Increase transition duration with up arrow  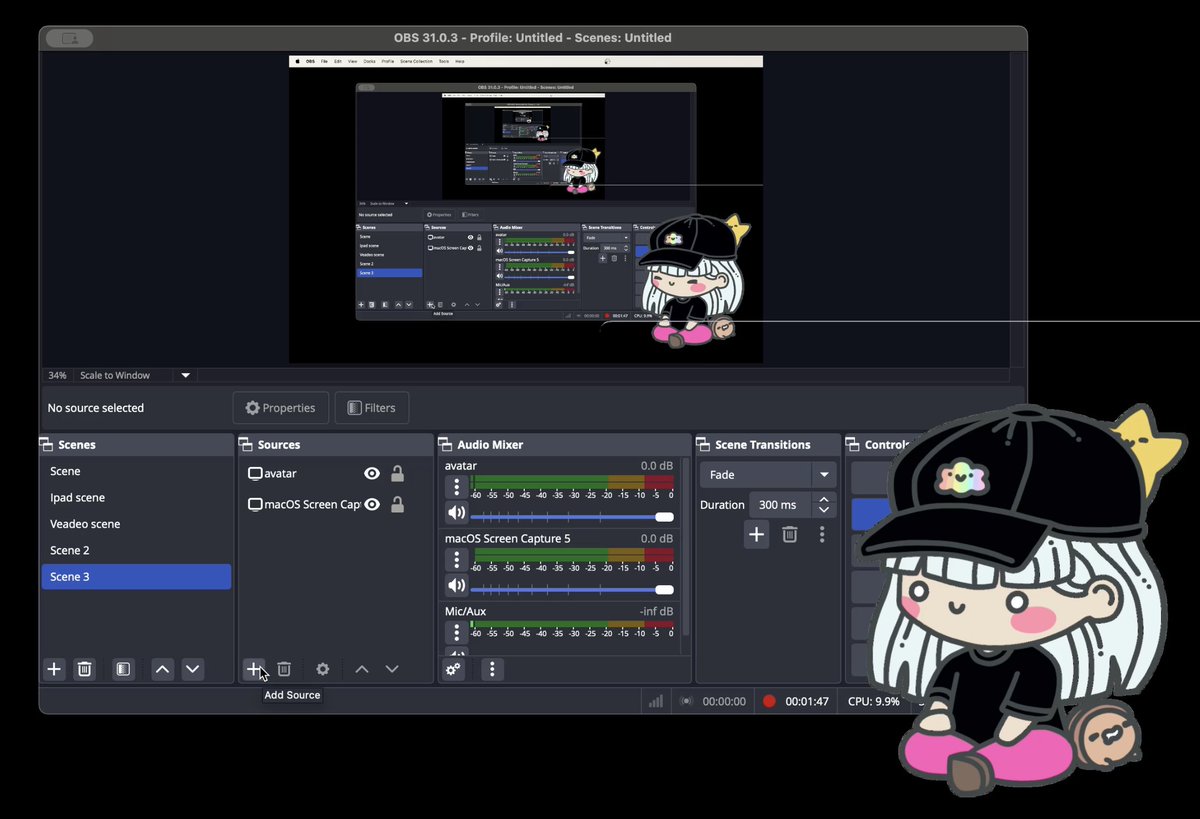[824, 499]
